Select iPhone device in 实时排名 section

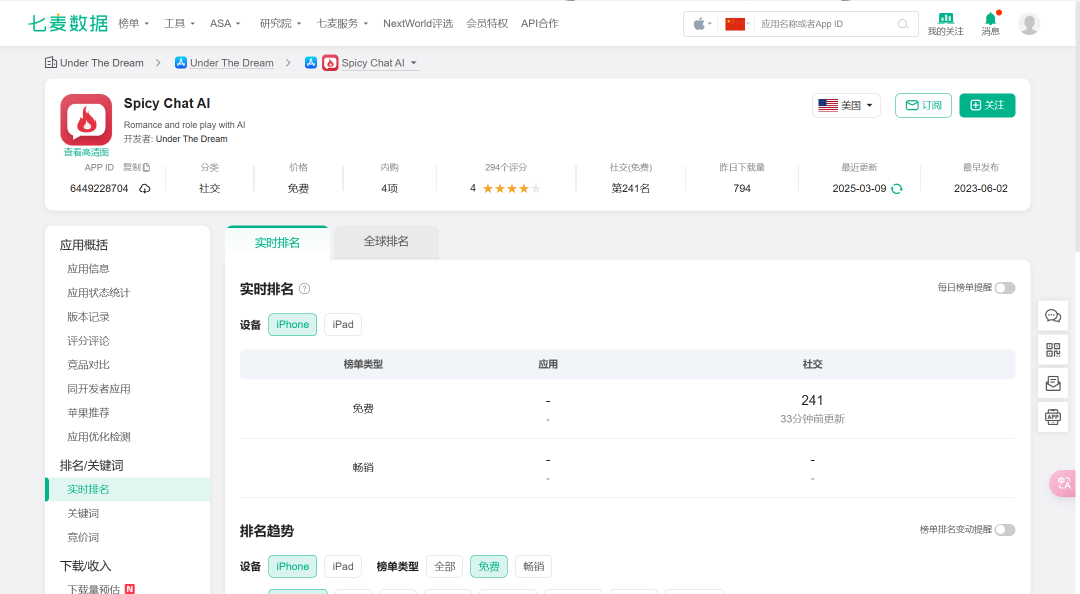click(x=293, y=325)
